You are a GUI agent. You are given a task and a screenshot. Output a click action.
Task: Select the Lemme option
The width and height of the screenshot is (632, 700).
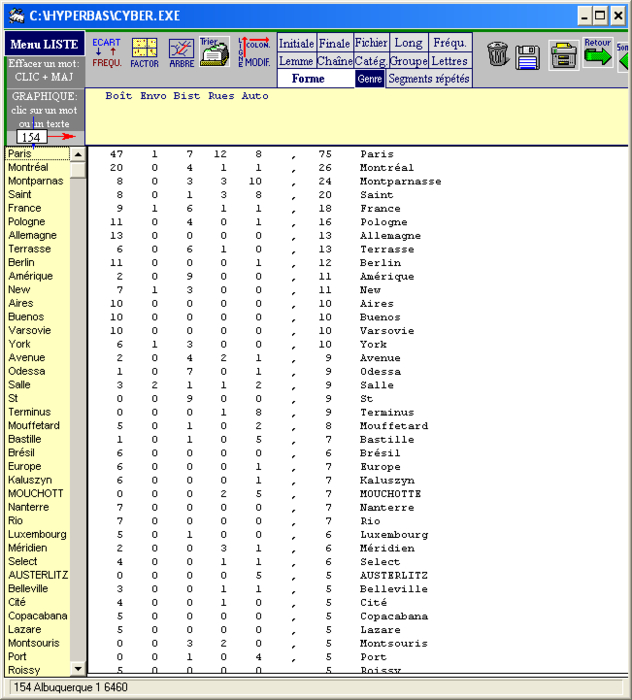tap(296, 61)
